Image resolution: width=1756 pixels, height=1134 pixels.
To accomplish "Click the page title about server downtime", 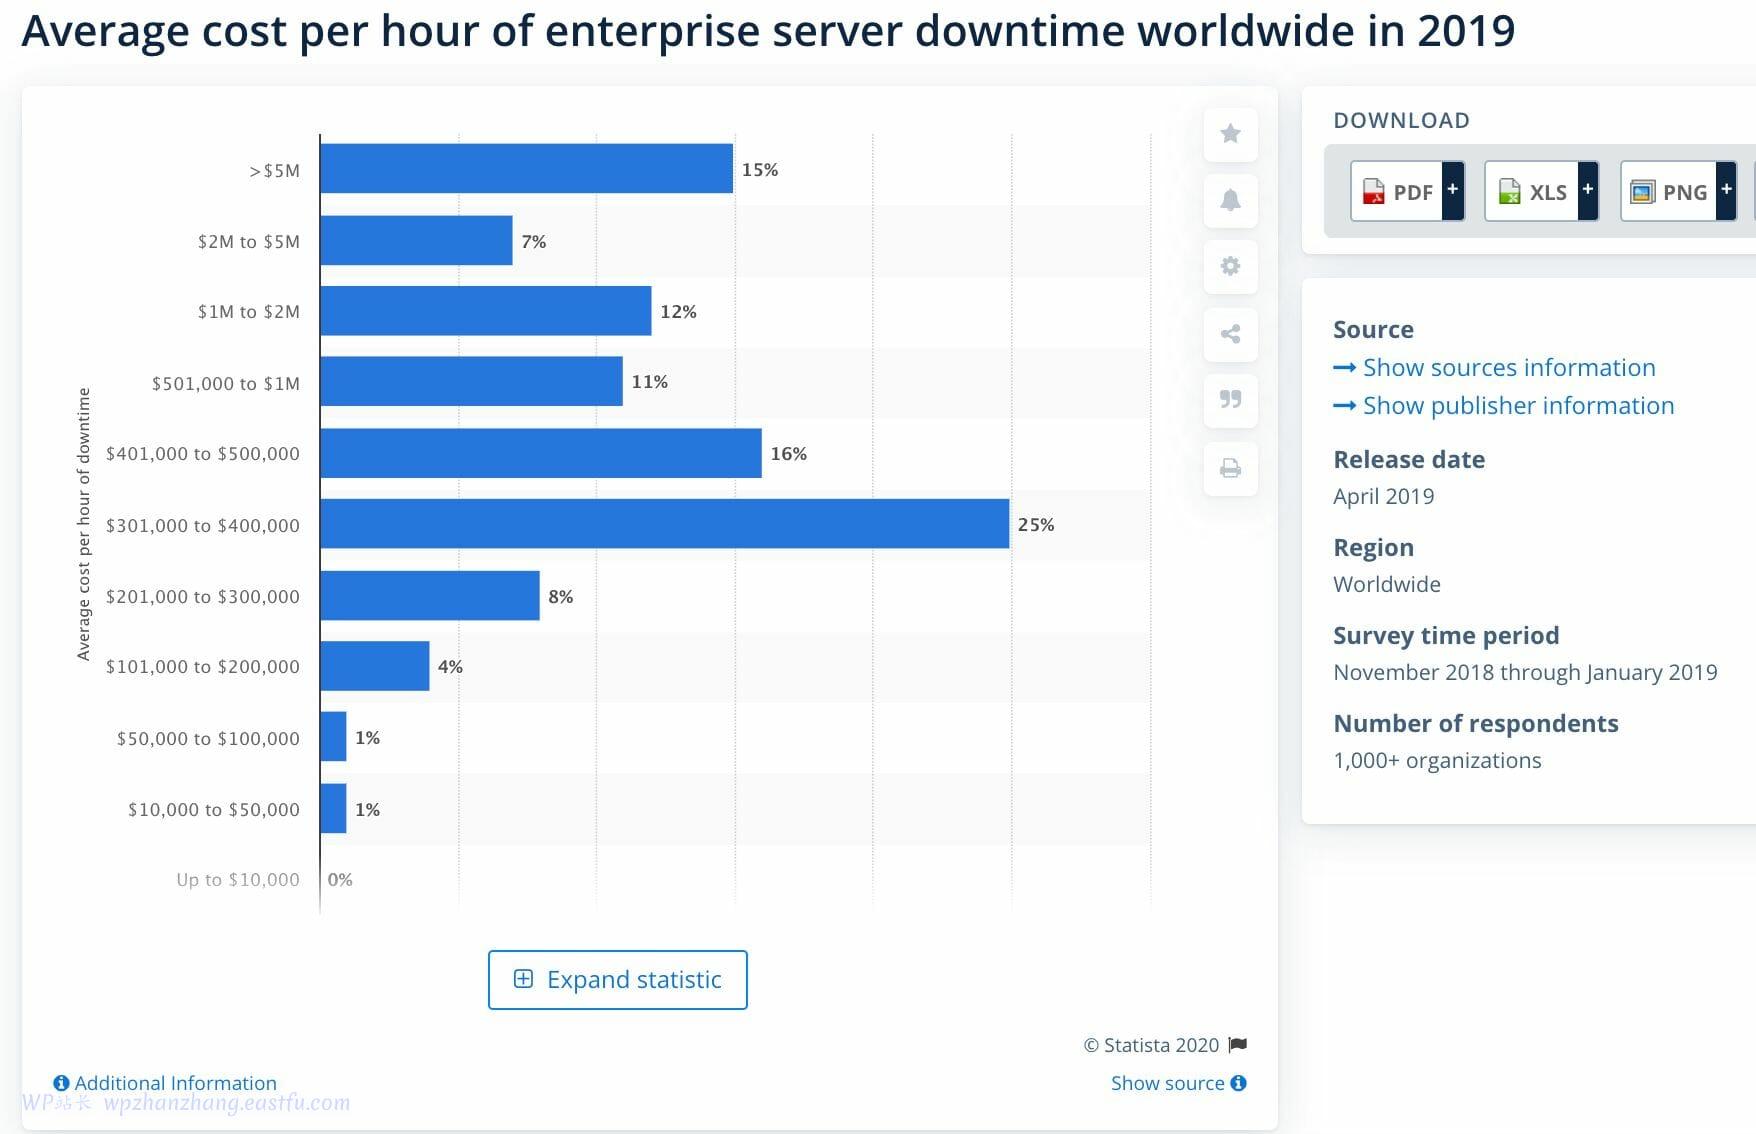I will [x=768, y=30].
